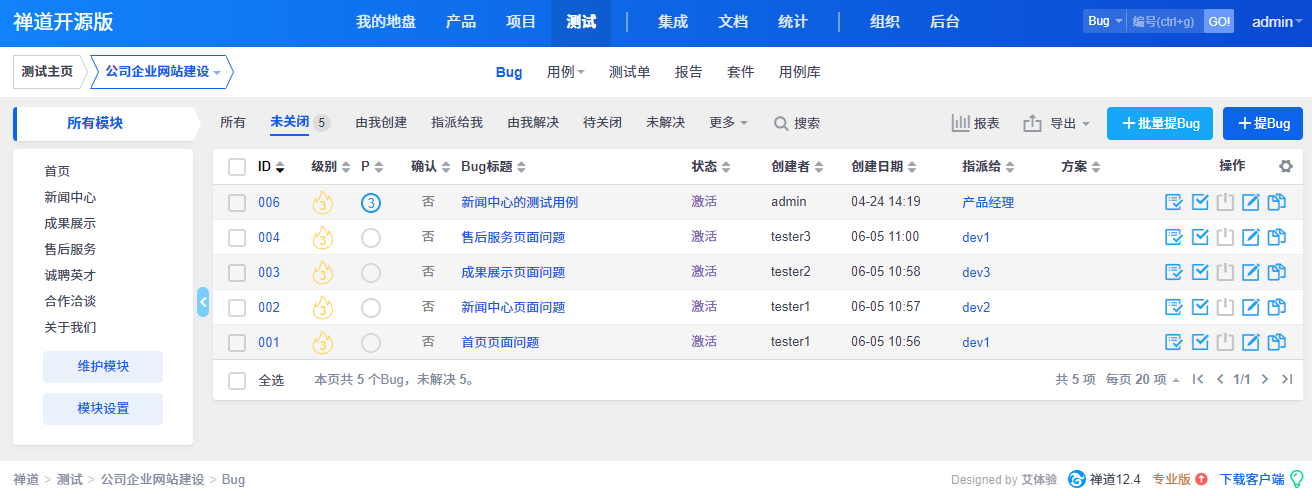Go to the last page arrow
The image size is (1312, 496).
1287,380
